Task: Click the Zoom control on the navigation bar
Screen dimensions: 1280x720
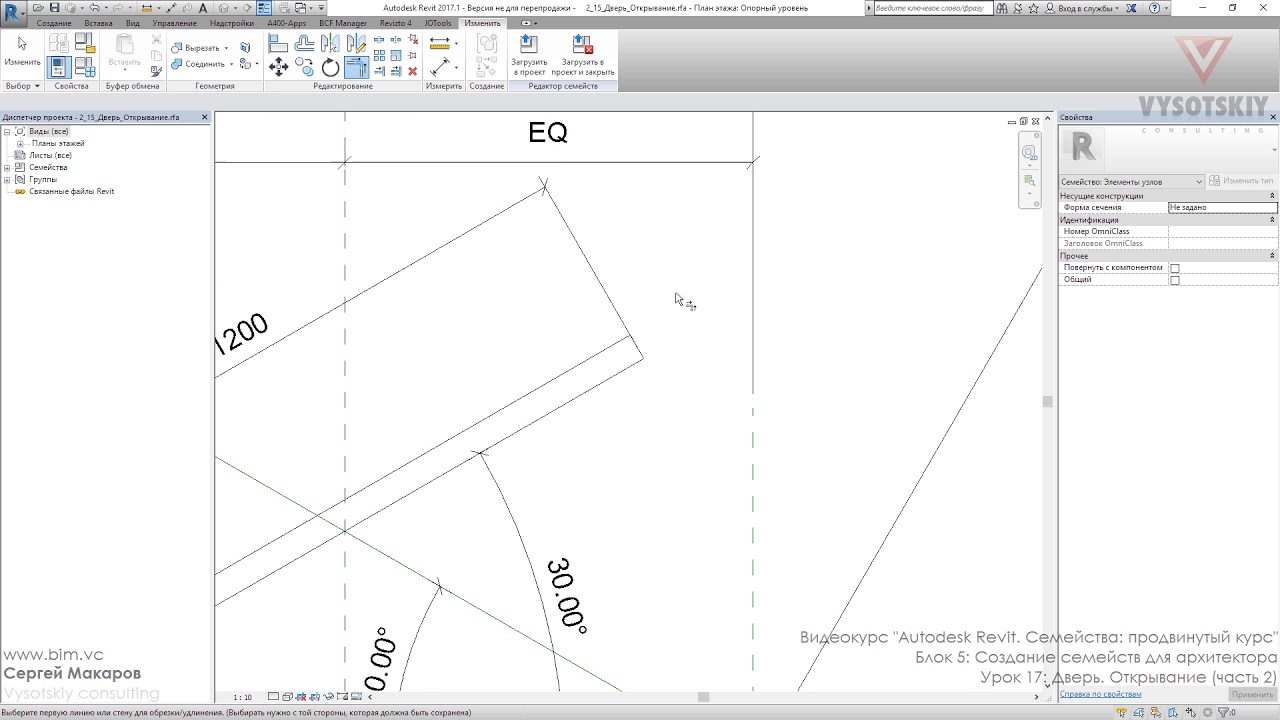Action: click(1029, 181)
